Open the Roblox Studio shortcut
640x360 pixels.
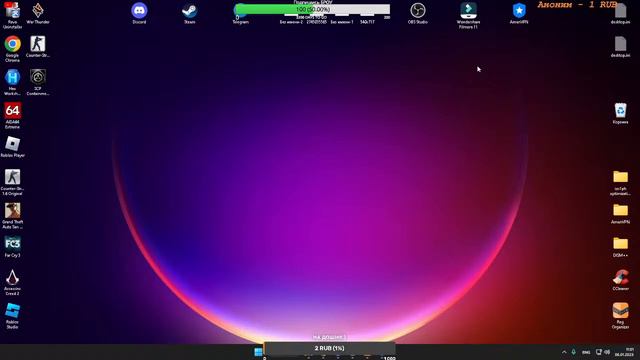(12, 315)
